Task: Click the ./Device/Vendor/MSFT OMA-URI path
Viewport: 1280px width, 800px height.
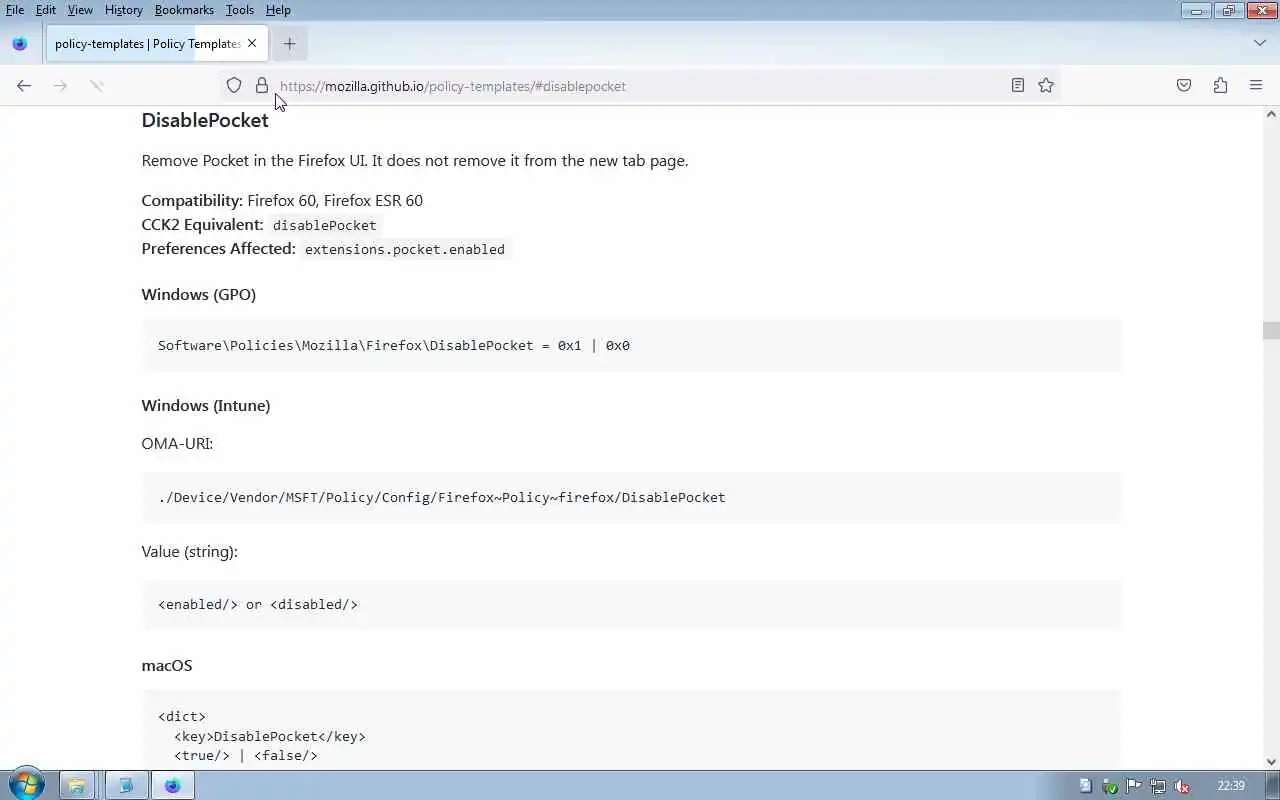Action: tap(442, 498)
